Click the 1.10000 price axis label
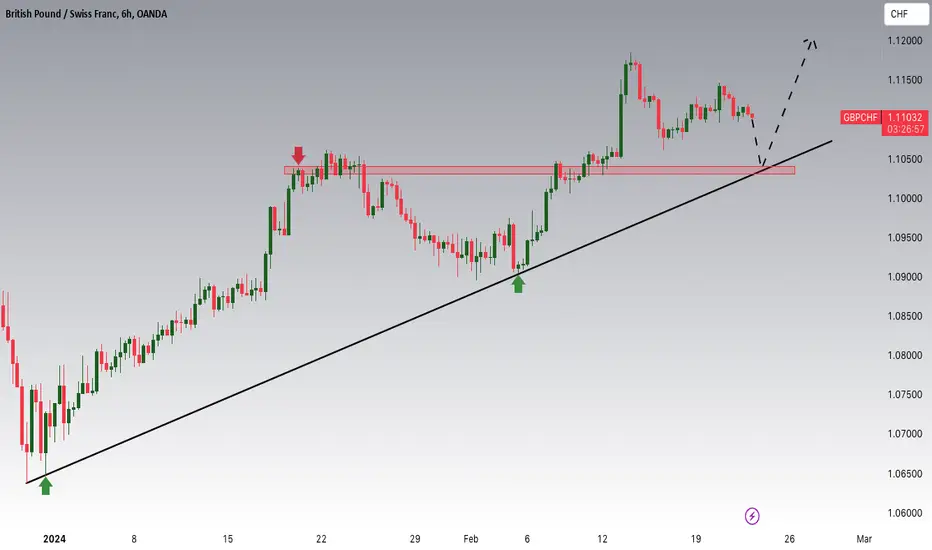The width and height of the screenshot is (932, 550). (x=905, y=198)
